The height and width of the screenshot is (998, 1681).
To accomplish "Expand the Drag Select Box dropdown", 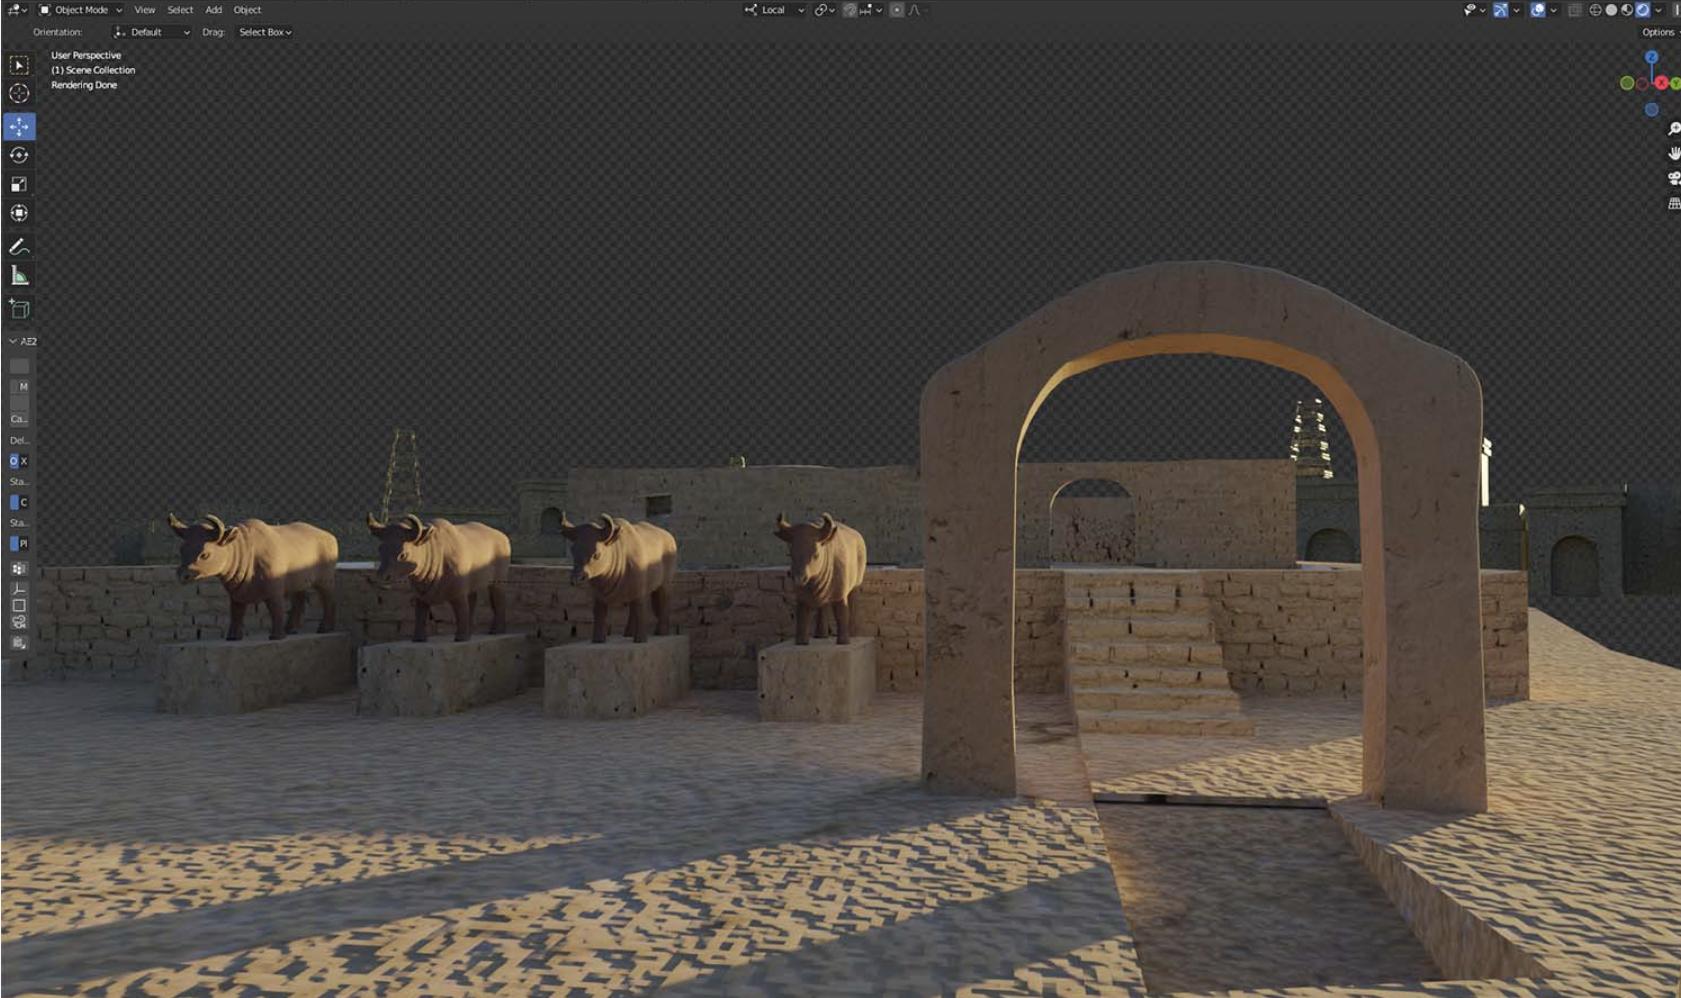I will tap(265, 32).
